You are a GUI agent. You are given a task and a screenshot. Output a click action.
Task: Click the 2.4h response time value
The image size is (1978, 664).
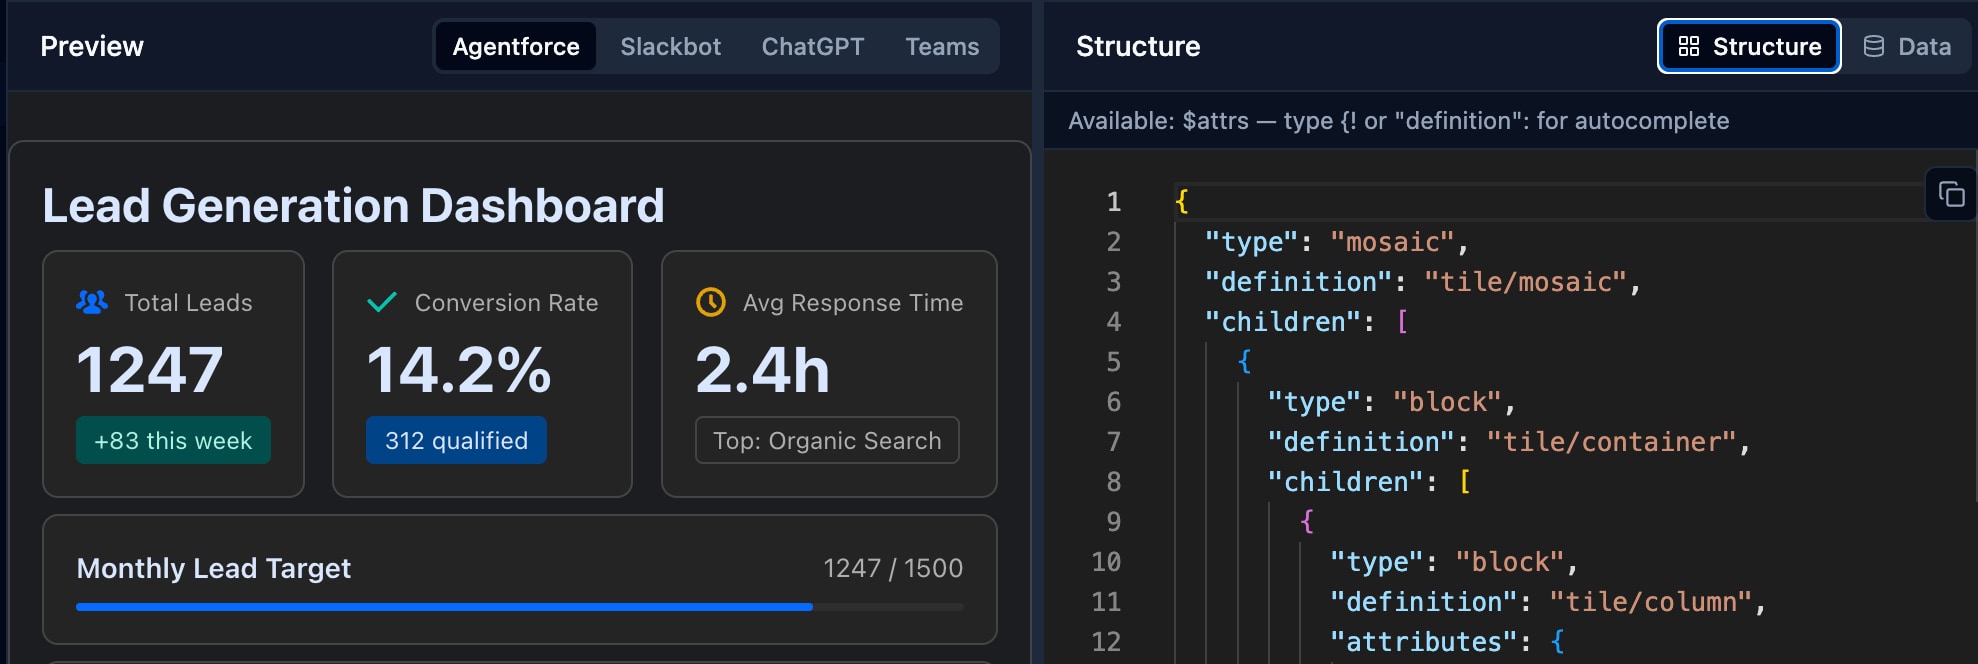pyautogui.click(x=763, y=370)
